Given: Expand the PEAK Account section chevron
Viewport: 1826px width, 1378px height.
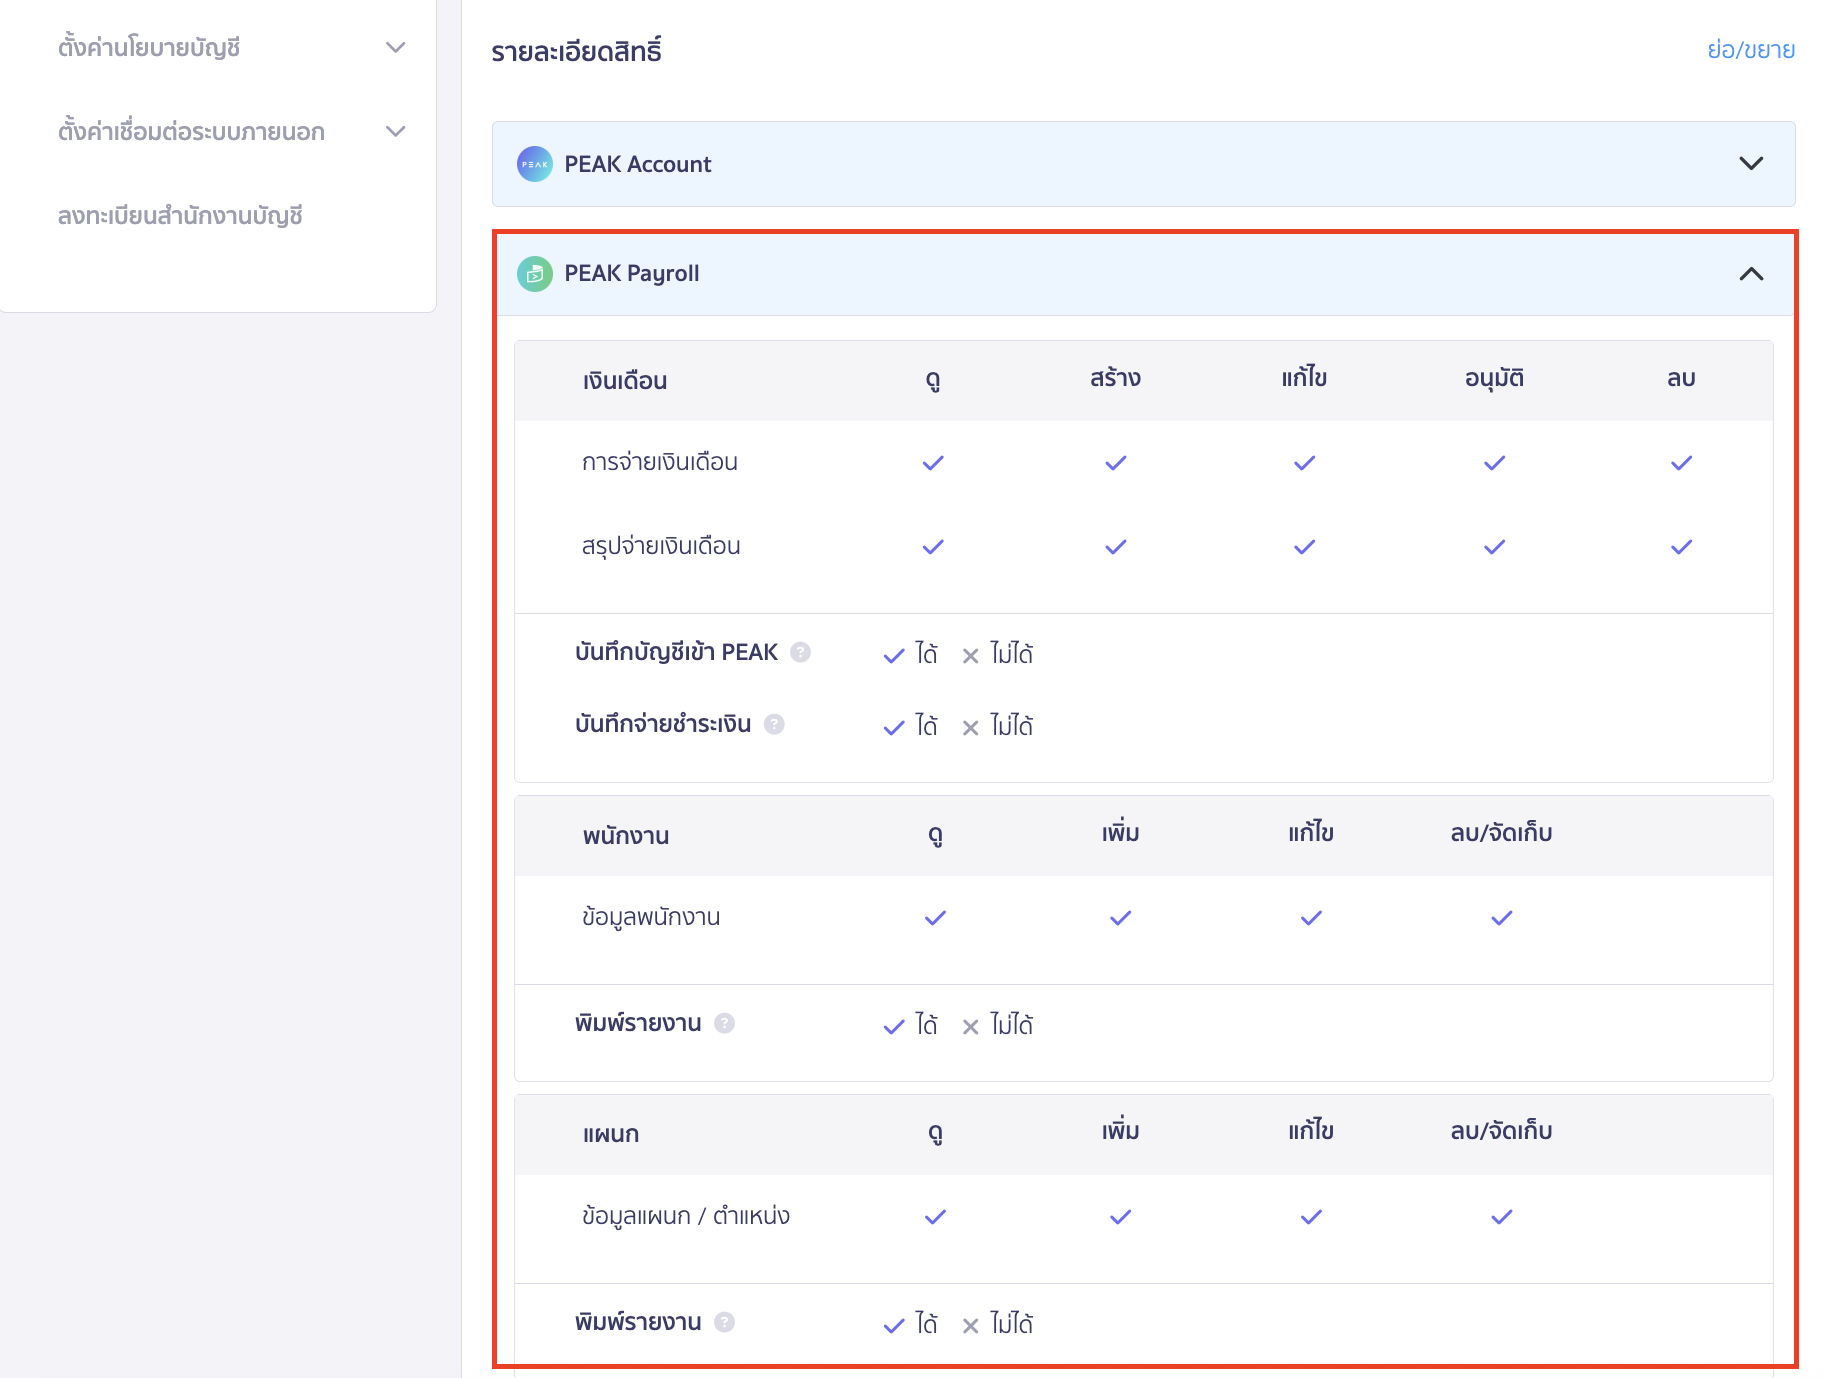Looking at the screenshot, I should pyautogui.click(x=1751, y=163).
